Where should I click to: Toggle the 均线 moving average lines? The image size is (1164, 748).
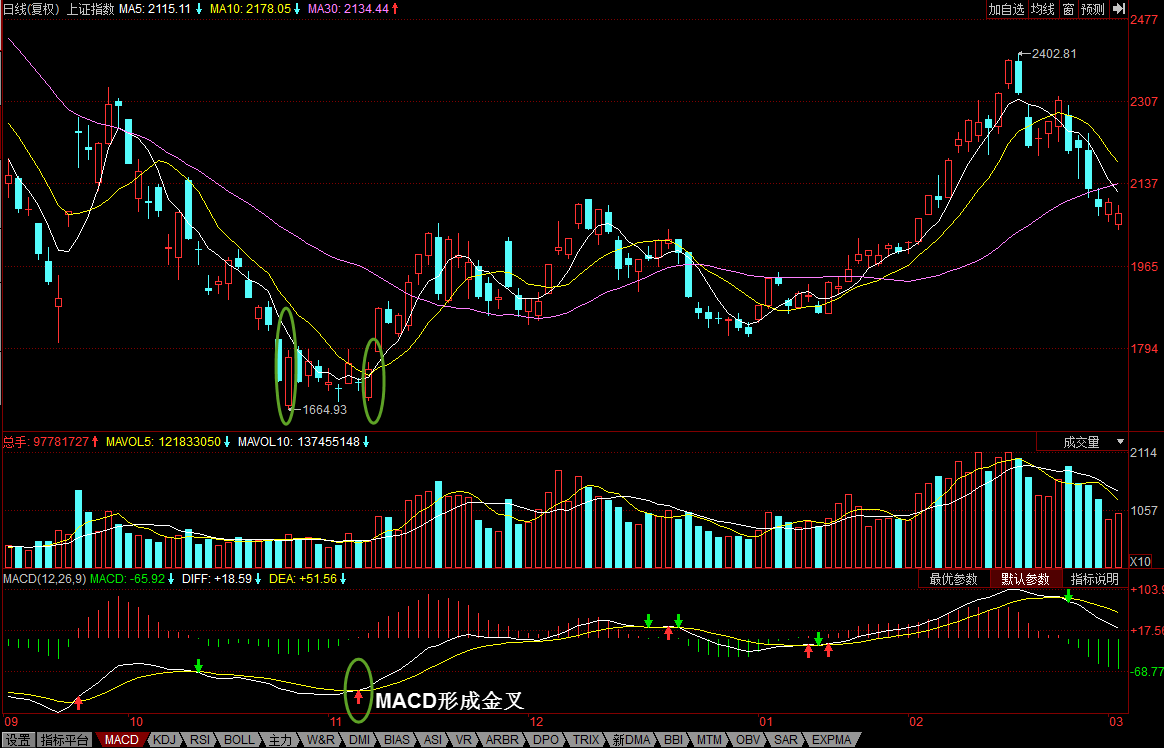pyautogui.click(x=1042, y=9)
